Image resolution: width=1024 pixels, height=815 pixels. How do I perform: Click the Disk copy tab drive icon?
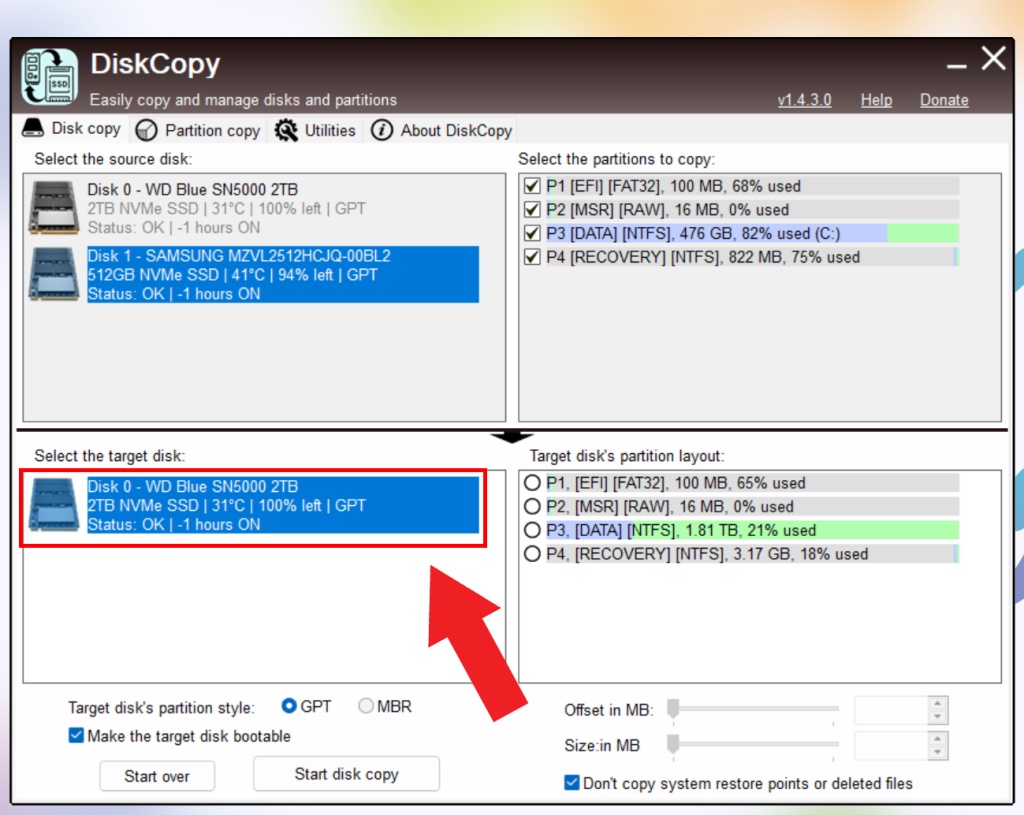click(x=33, y=127)
